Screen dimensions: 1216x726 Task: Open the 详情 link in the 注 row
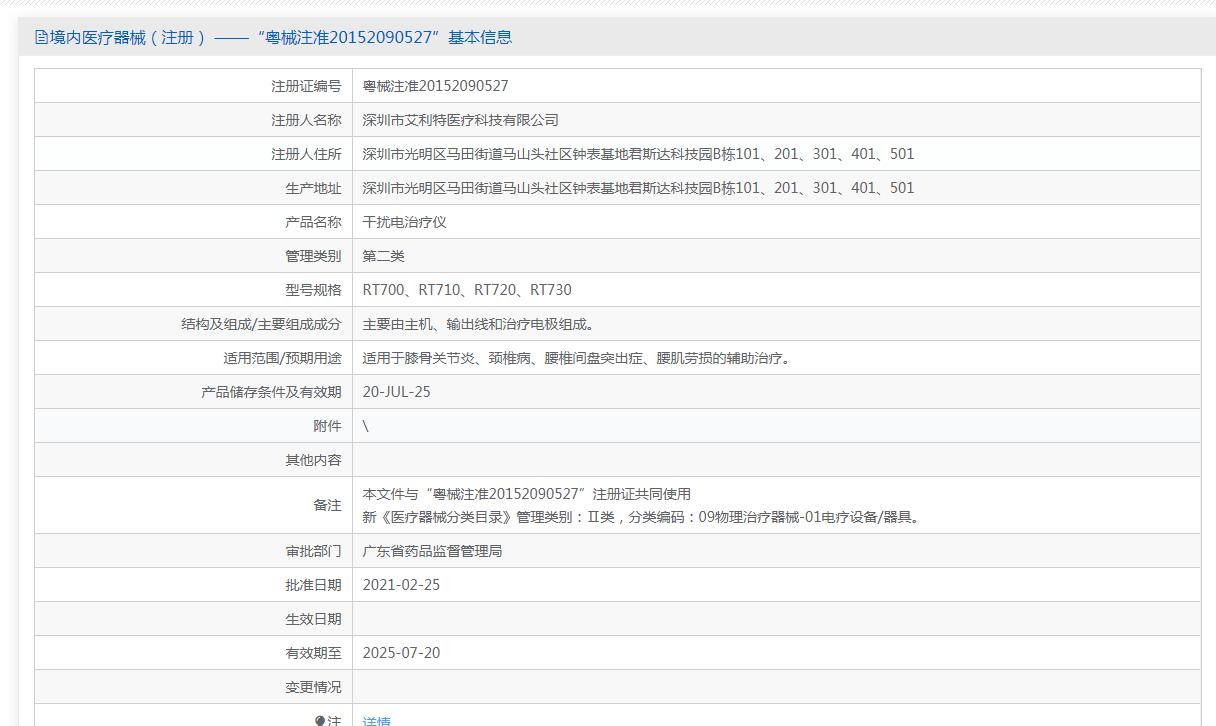coord(376,721)
